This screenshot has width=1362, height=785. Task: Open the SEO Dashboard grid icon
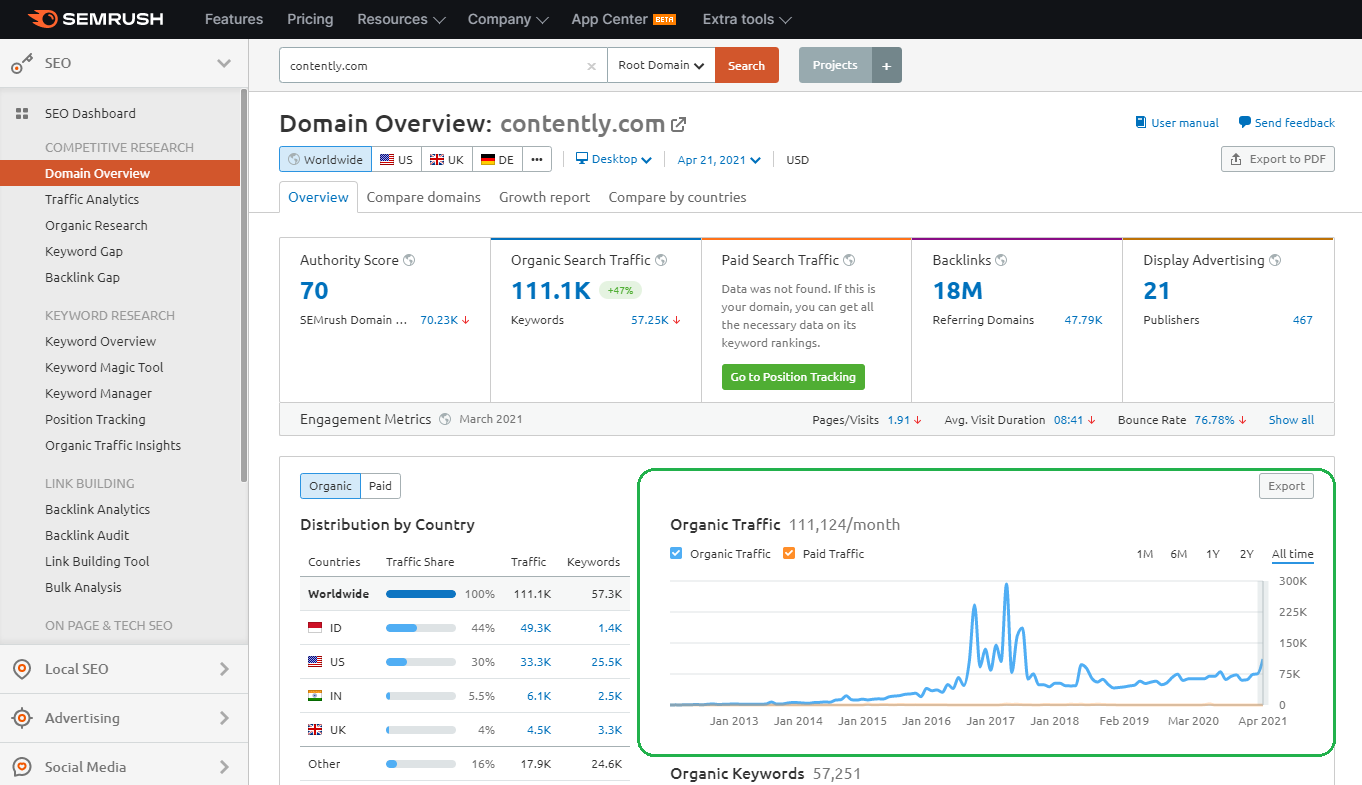(x=22, y=114)
